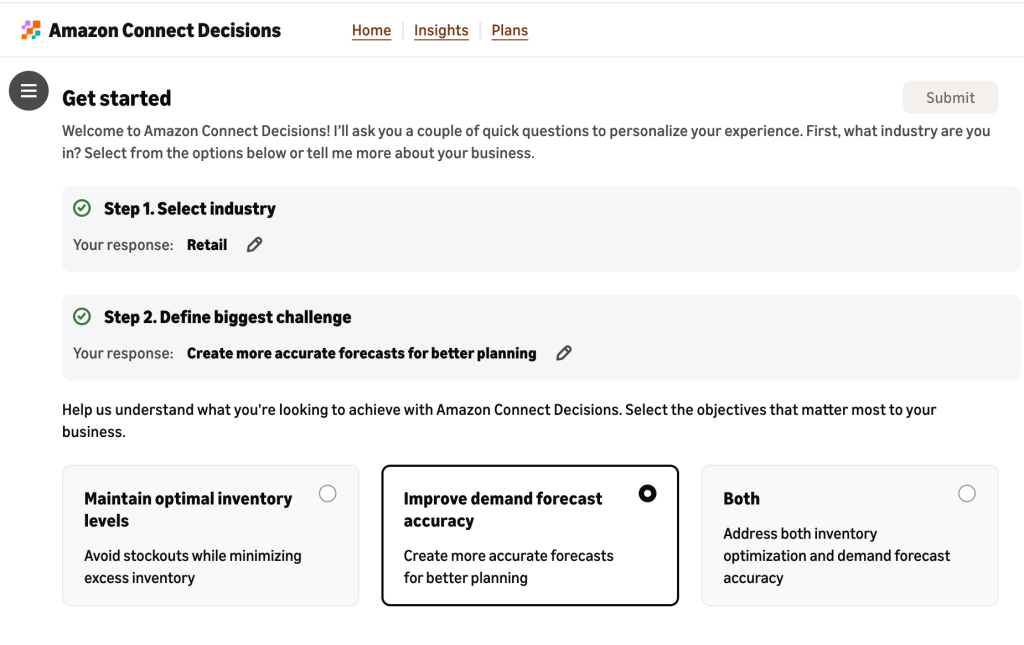Click the Step 1 green checkmark icon
The width and height of the screenshot is (1024, 645).
tap(82, 208)
